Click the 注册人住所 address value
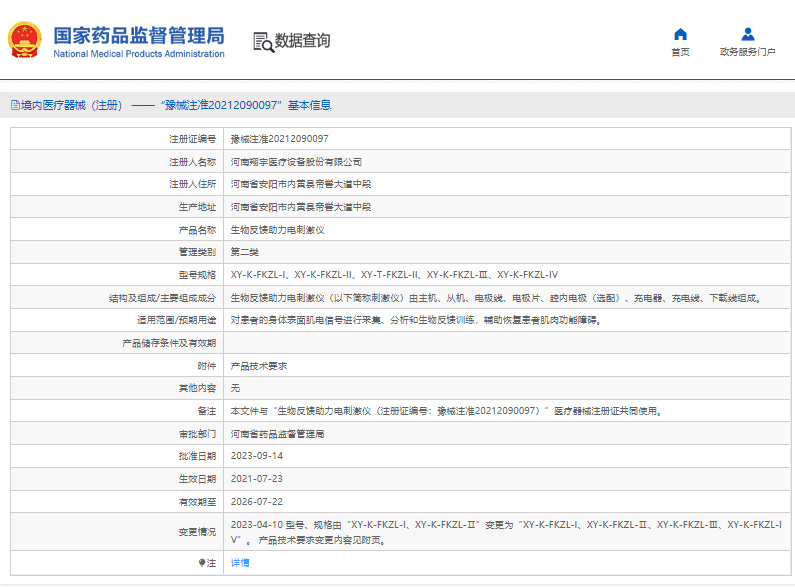 tap(301, 184)
